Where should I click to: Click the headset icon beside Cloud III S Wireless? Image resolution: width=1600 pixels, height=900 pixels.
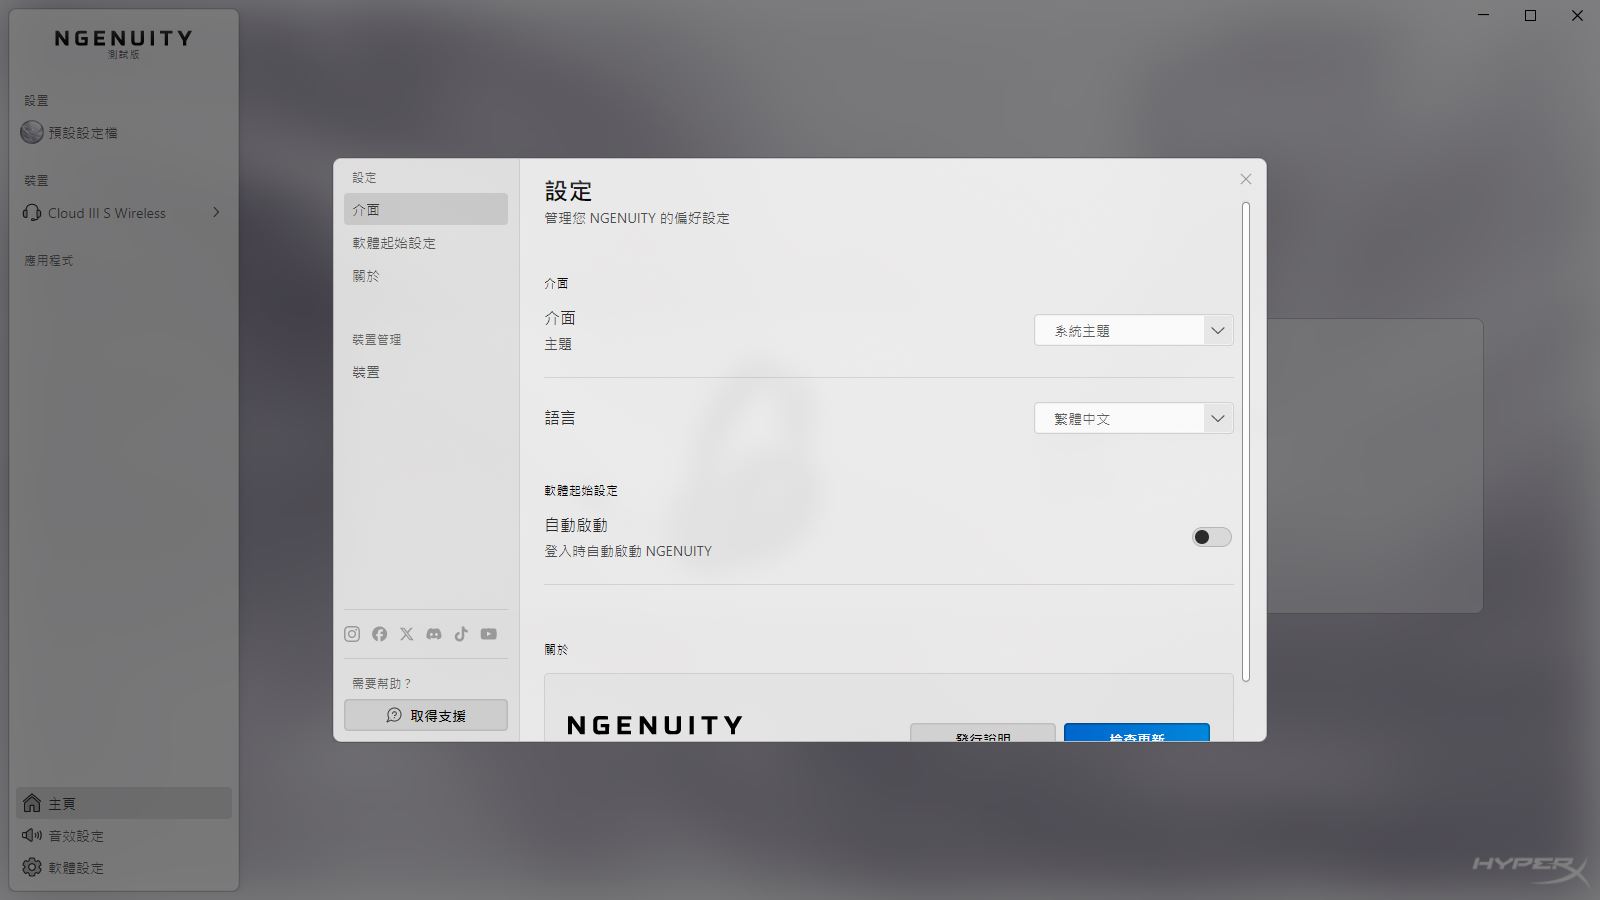[x=32, y=213]
